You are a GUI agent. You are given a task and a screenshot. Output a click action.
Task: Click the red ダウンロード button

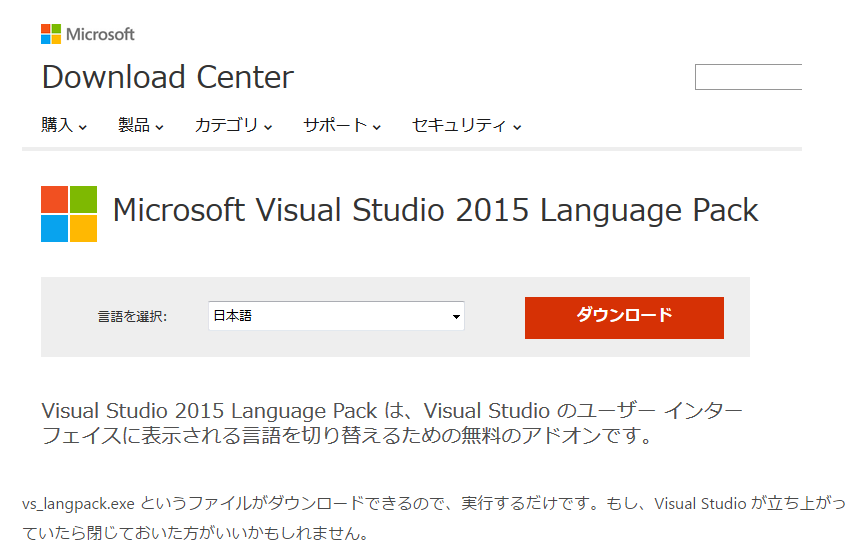pyautogui.click(x=624, y=318)
